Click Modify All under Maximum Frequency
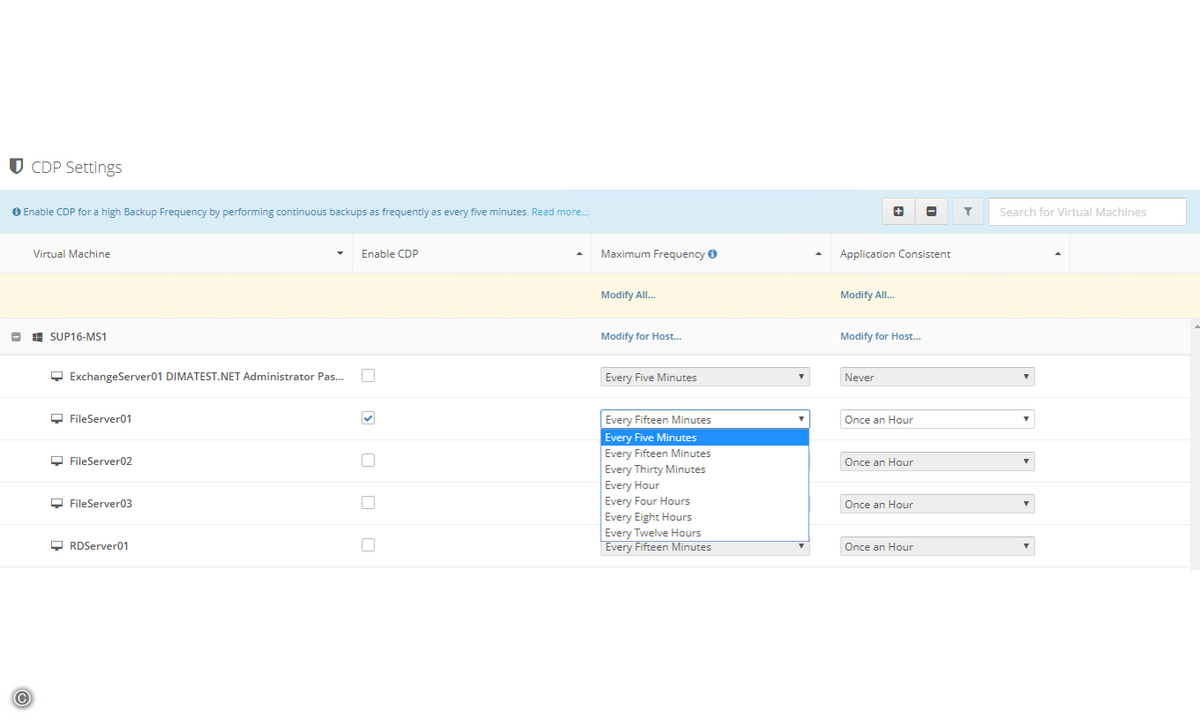This screenshot has width=1200, height=720. coord(628,295)
